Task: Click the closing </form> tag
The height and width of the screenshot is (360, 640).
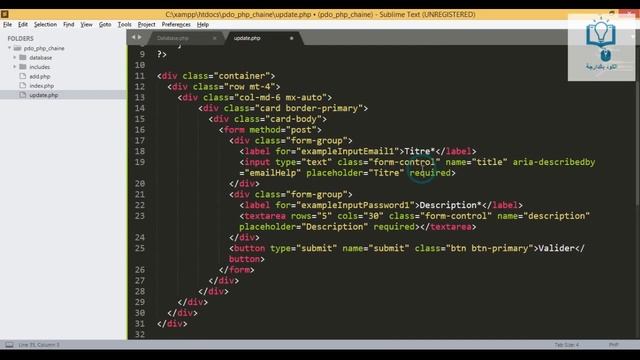Action: 236,270
